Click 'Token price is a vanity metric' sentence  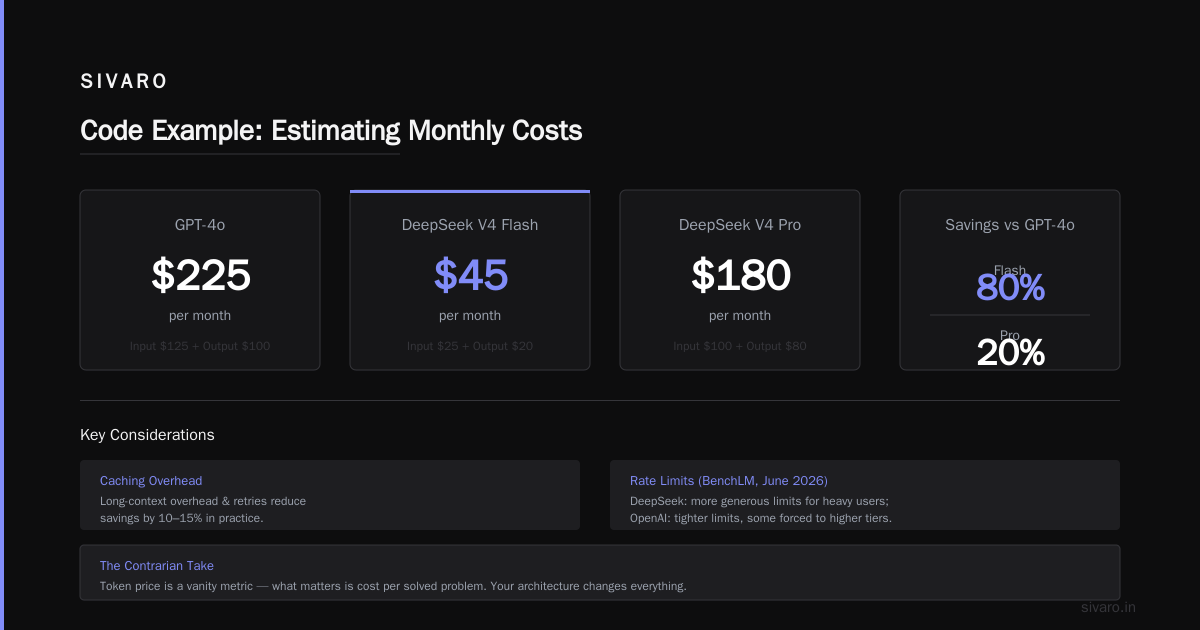pos(393,586)
